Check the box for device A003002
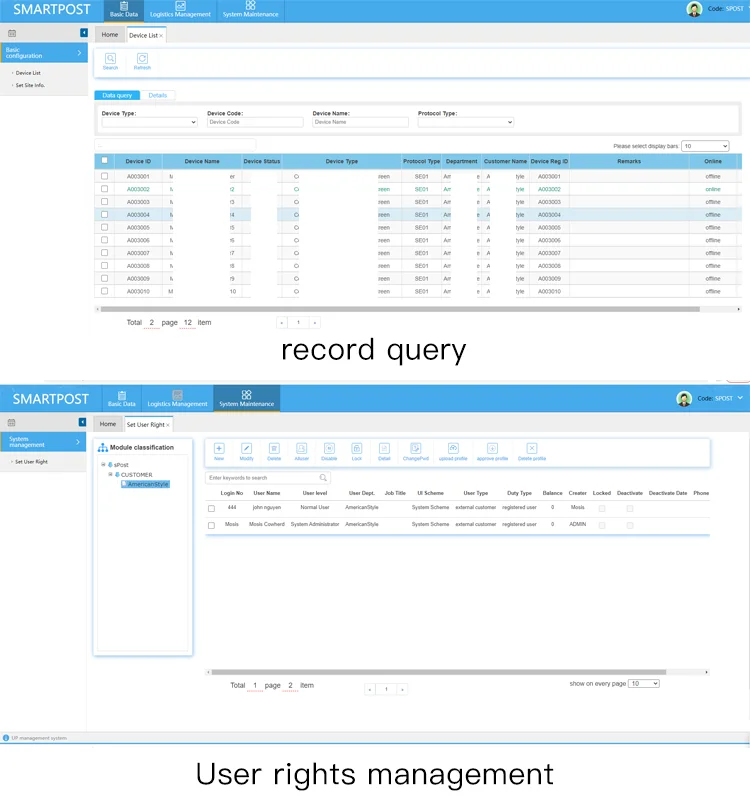The image size is (750, 803). click(x=104, y=189)
